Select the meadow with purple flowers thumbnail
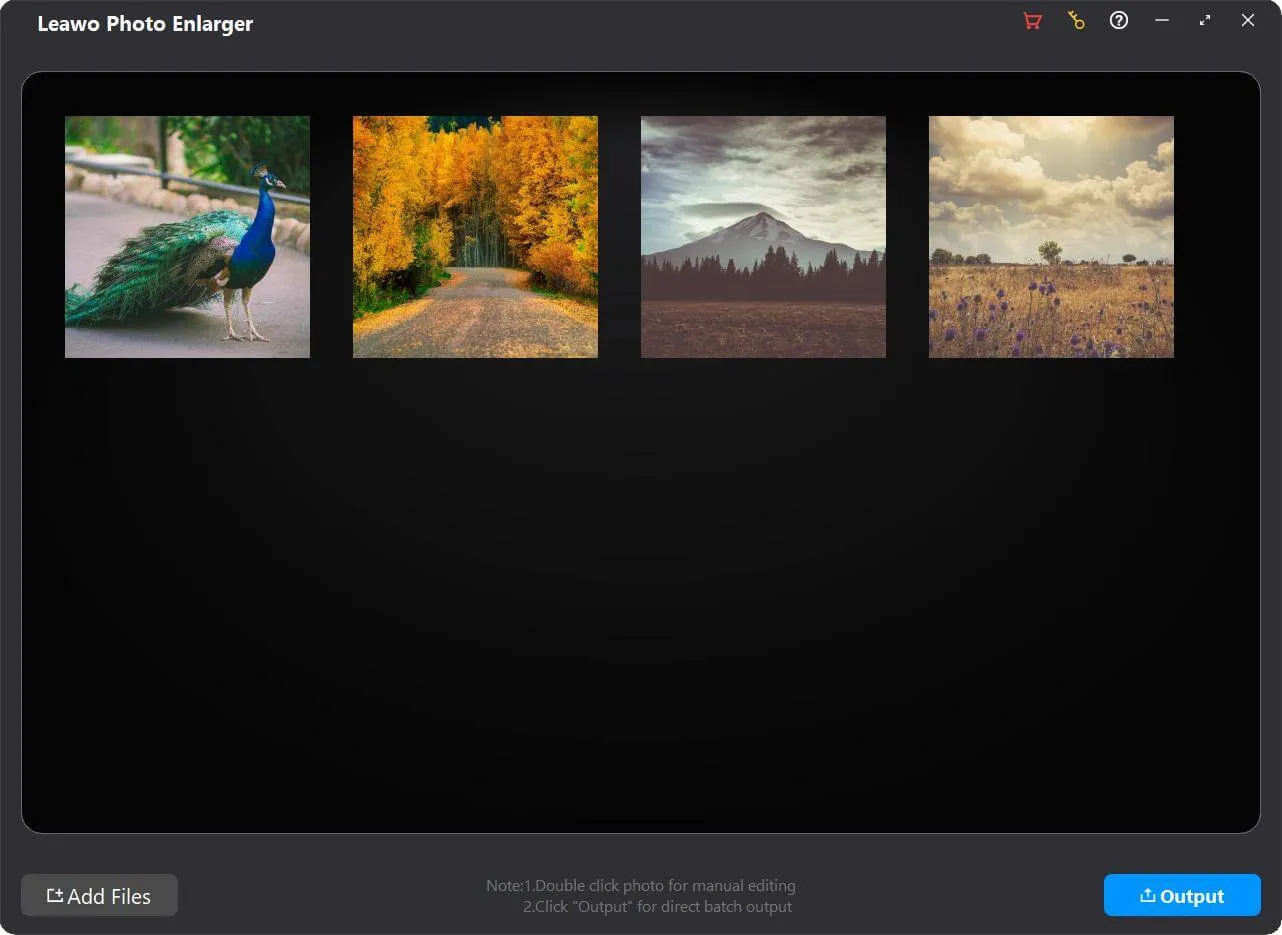Screen dimensions: 1282x935 [x=1051, y=237]
